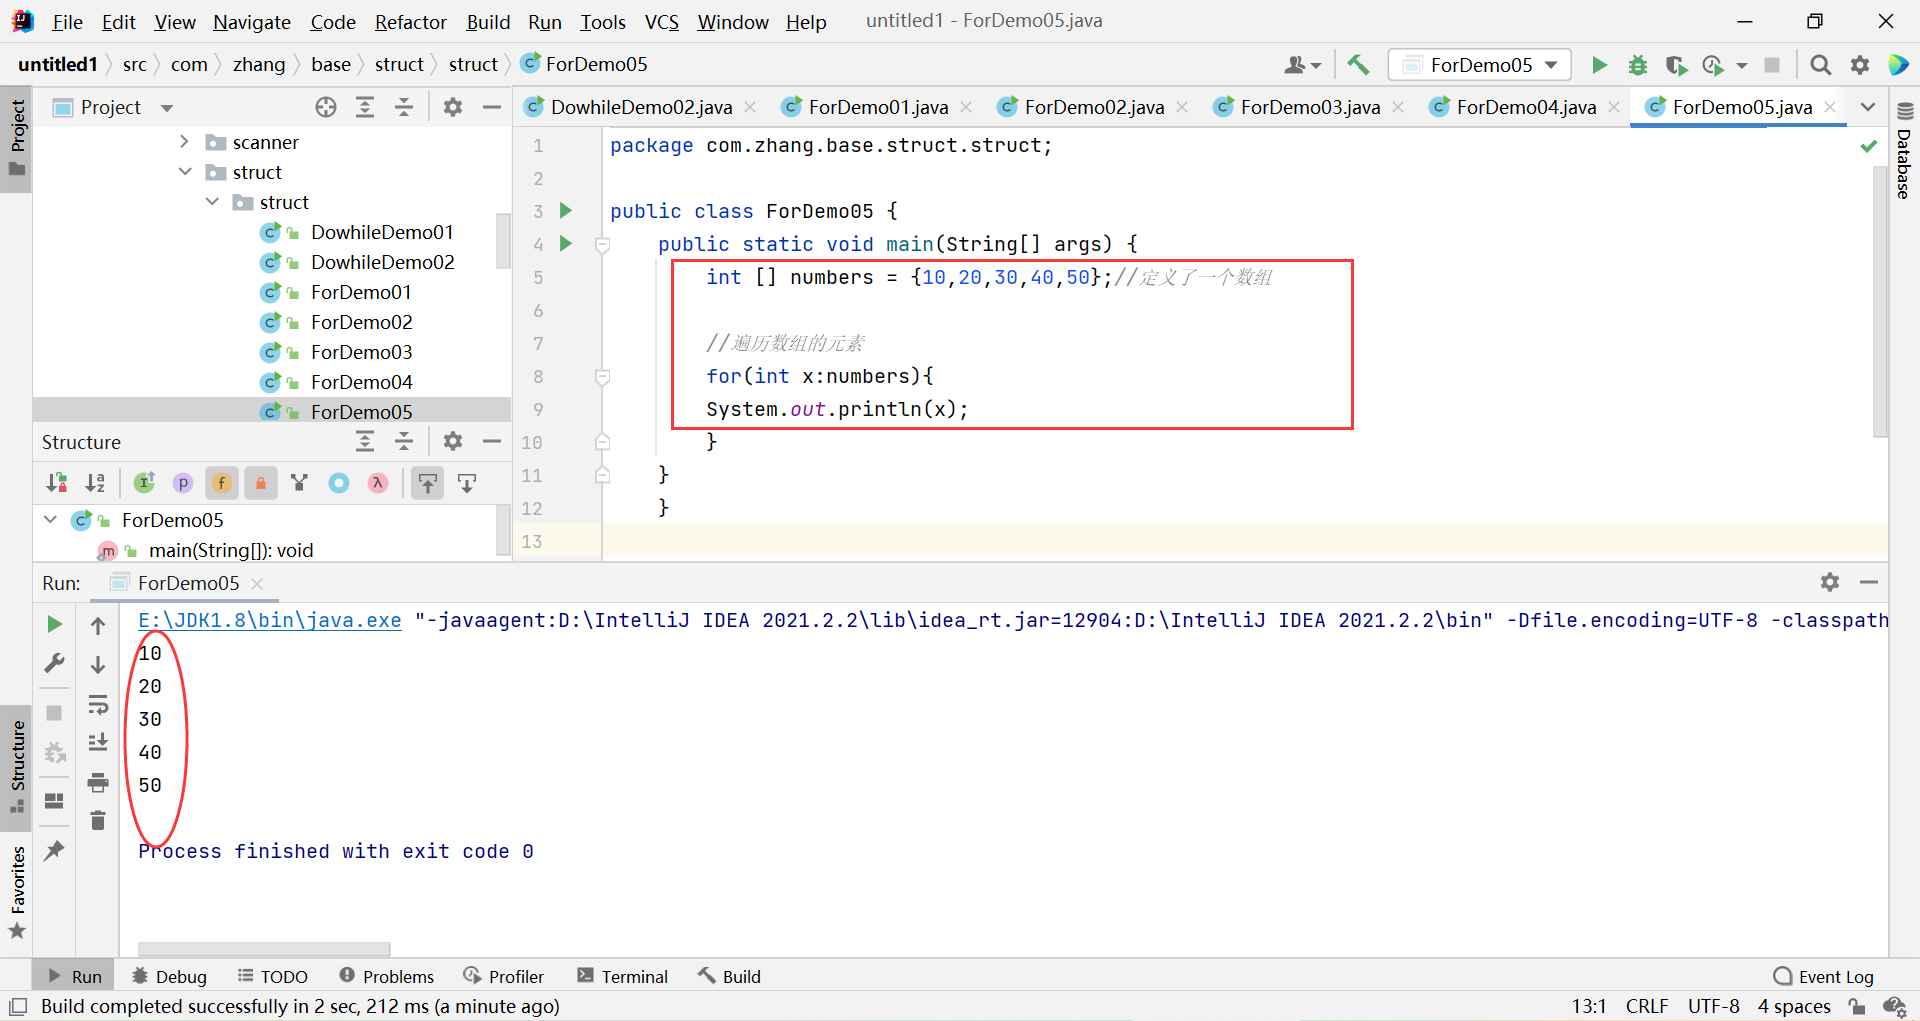The width and height of the screenshot is (1920, 1021).
Task: Collapse the struct folder in Project tree
Action: click(184, 172)
